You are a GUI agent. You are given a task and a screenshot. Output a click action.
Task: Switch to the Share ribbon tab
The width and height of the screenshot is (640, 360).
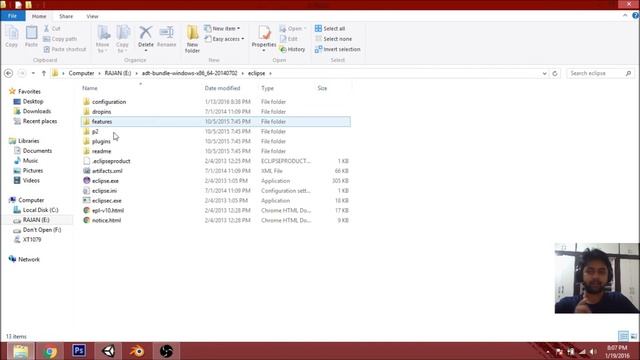[x=66, y=16]
